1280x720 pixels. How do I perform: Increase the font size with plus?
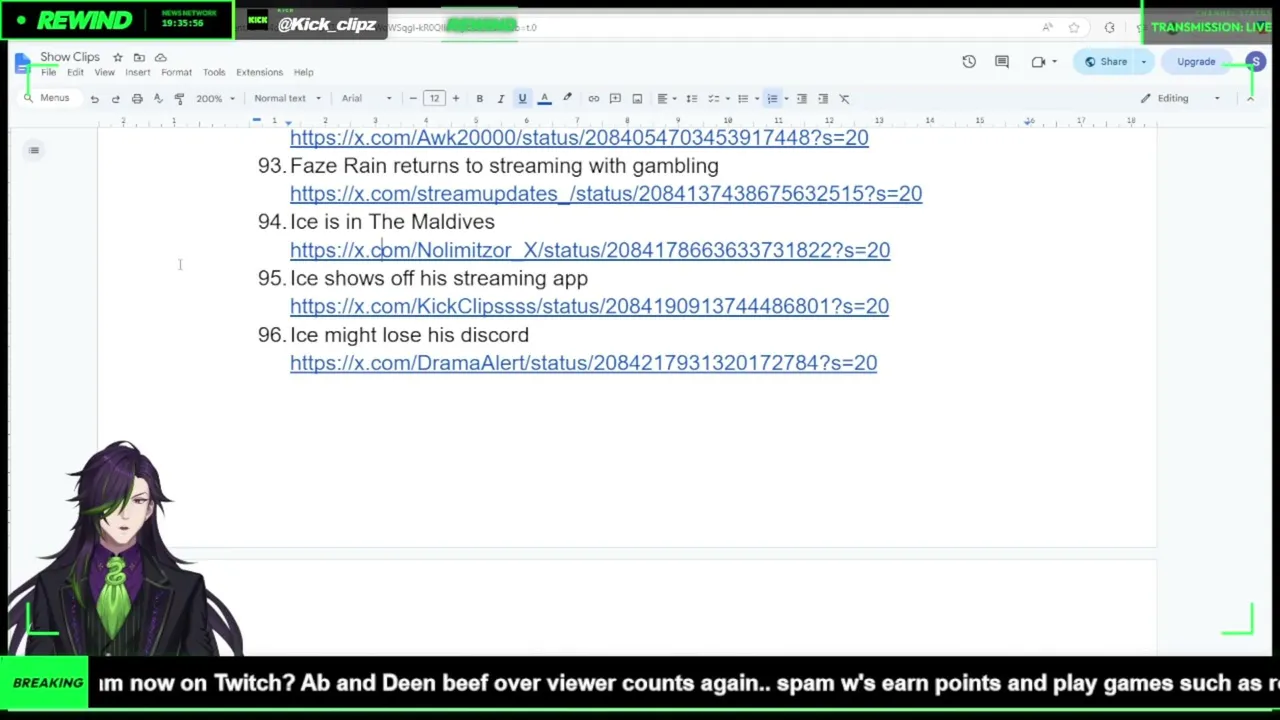pyautogui.click(x=455, y=98)
